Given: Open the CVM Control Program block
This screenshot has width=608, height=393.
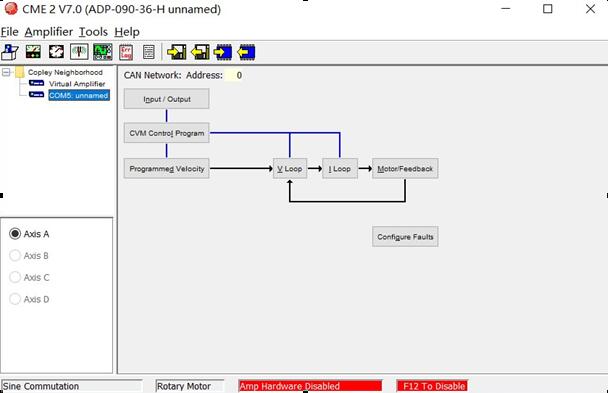Looking at the screenshot, I should pyautogui.click(x=167, y=133).
